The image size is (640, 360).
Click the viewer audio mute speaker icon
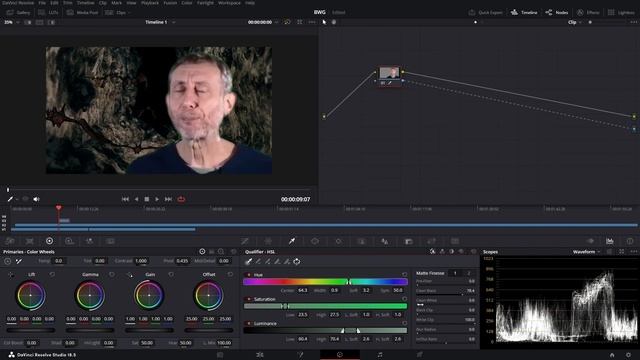(36, 199)
